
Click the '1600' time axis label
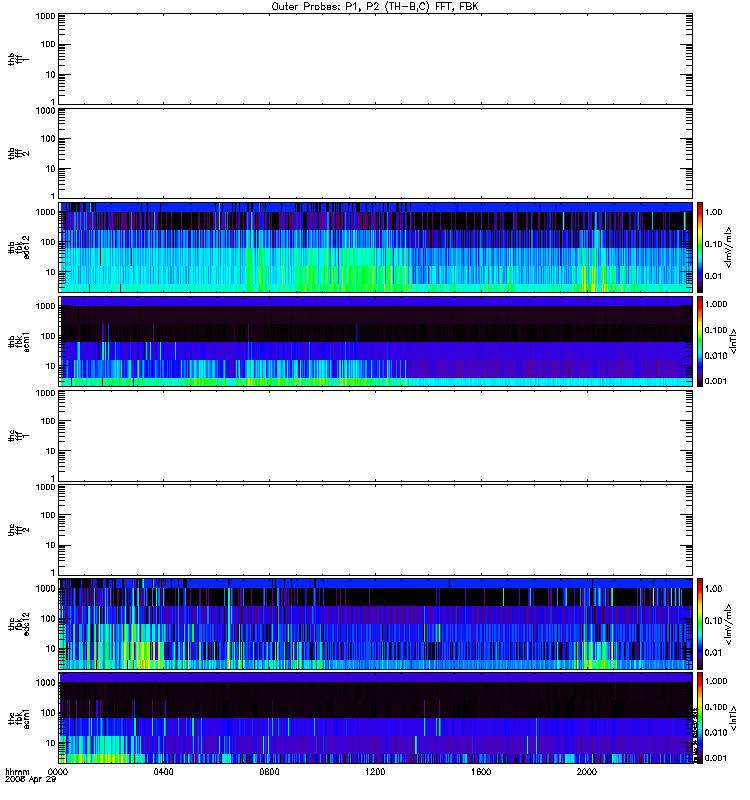click(481, 772)
